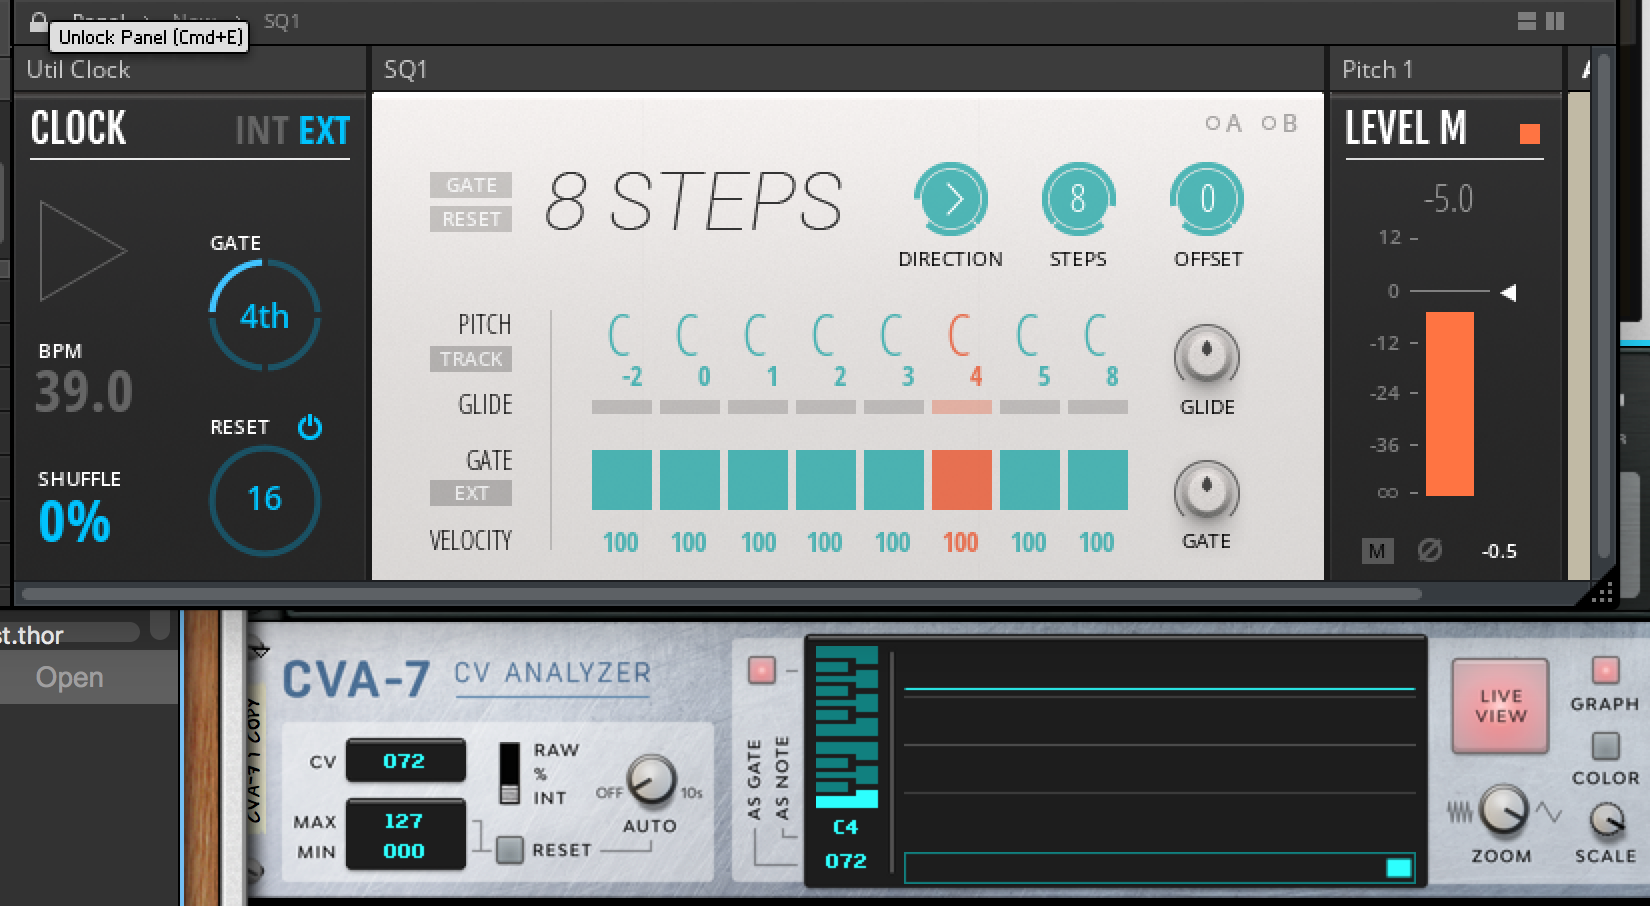1650x906 pixels.
Task: Click the orange velocity value 100
Action: tap(961, 542)
